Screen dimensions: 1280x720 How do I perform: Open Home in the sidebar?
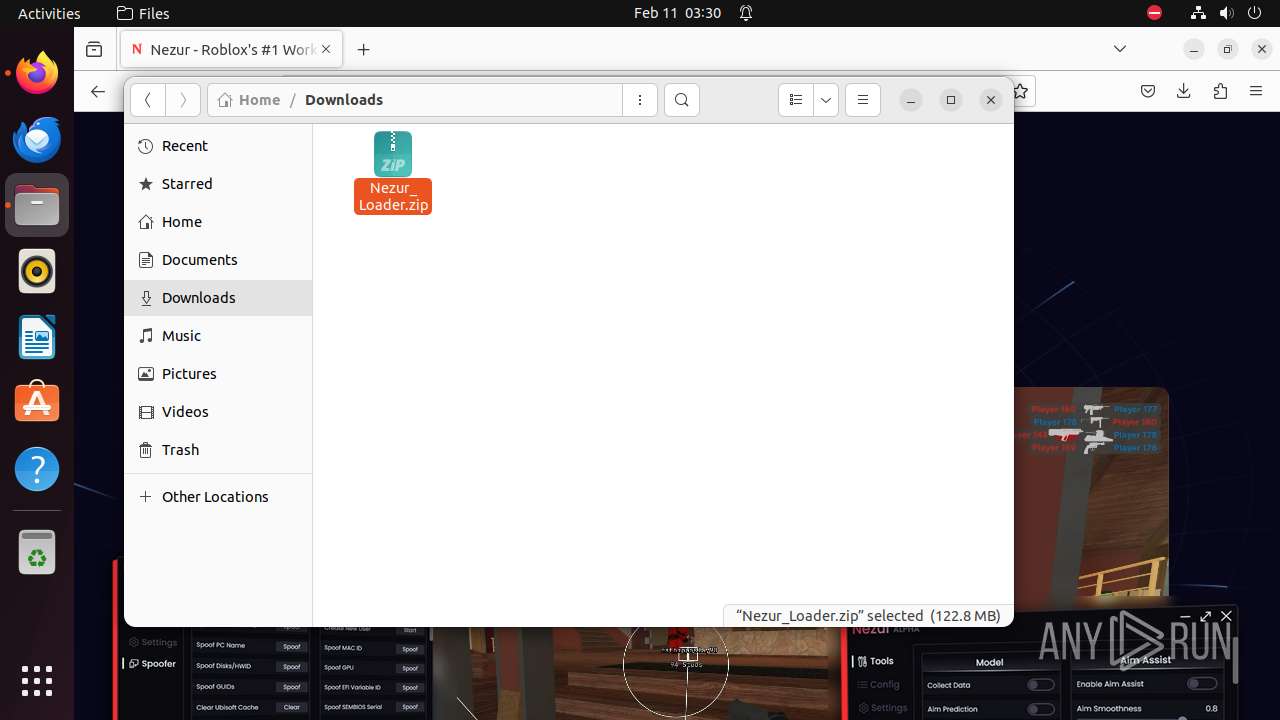pos(218,222)
